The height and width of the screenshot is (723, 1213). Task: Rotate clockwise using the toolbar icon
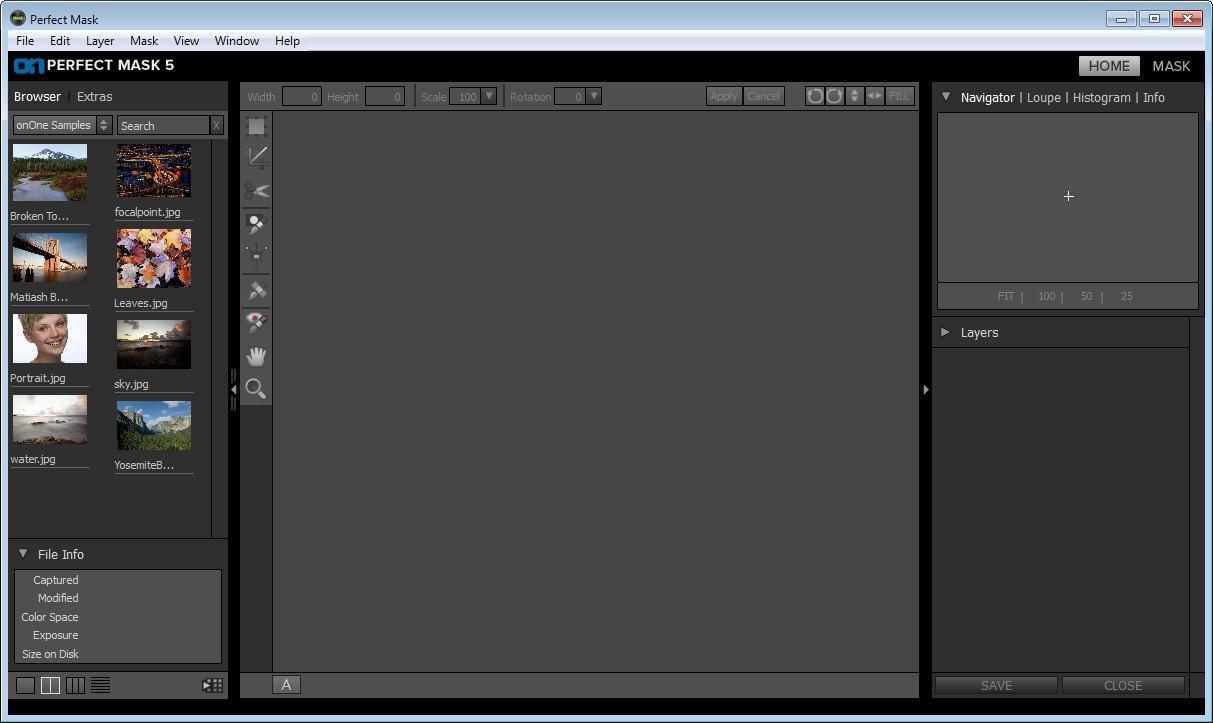tap(834, 96)
